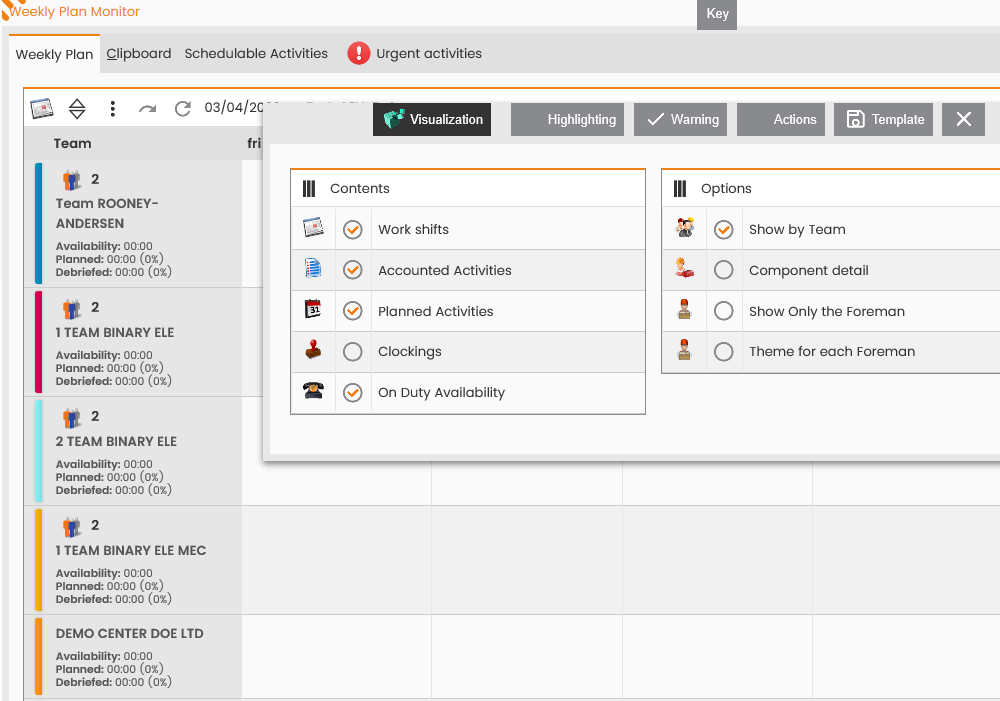Viewport: 1000px width, 701px height.
Task: Click the Planned Activities calendar icon
Action: click(x=313, y=309)
